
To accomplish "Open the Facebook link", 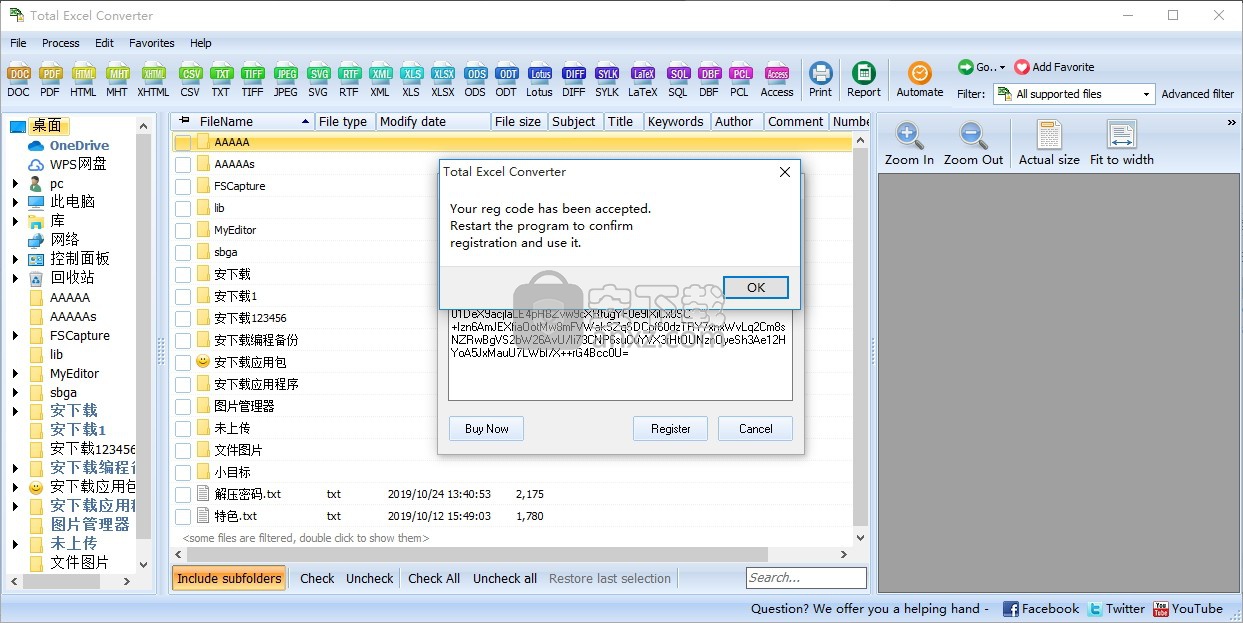I will click(x=1040, y=608).
